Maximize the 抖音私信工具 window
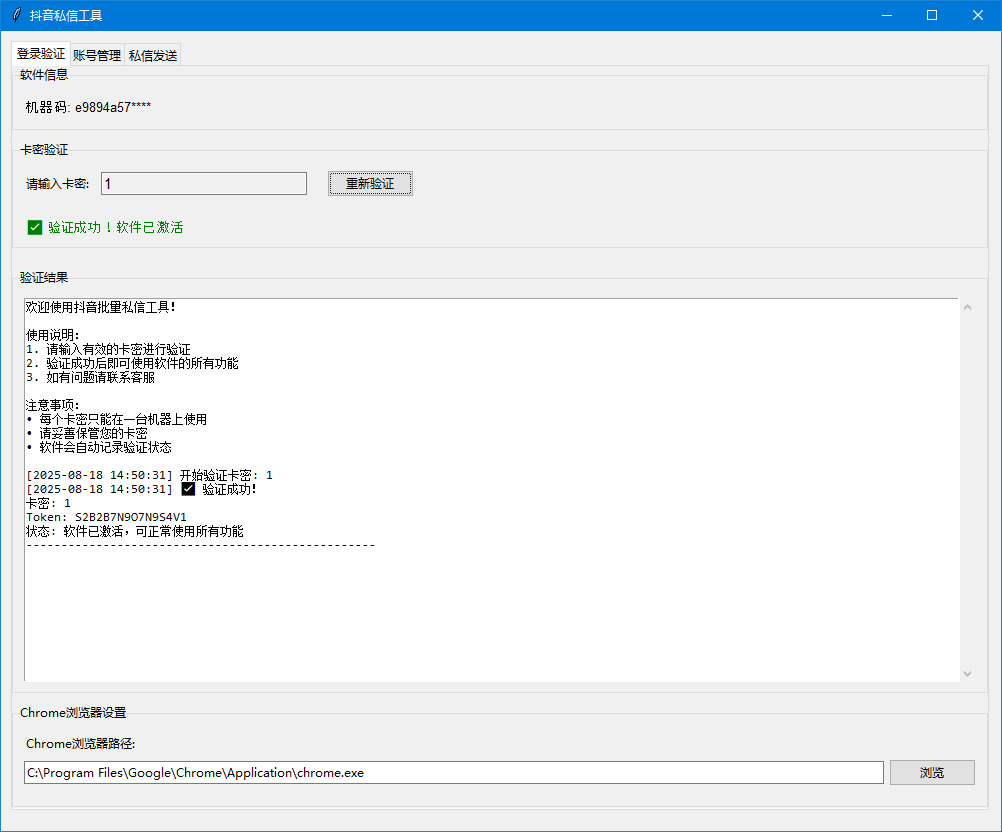Screen dimensions: 1002x832 (x=932, y=15)
